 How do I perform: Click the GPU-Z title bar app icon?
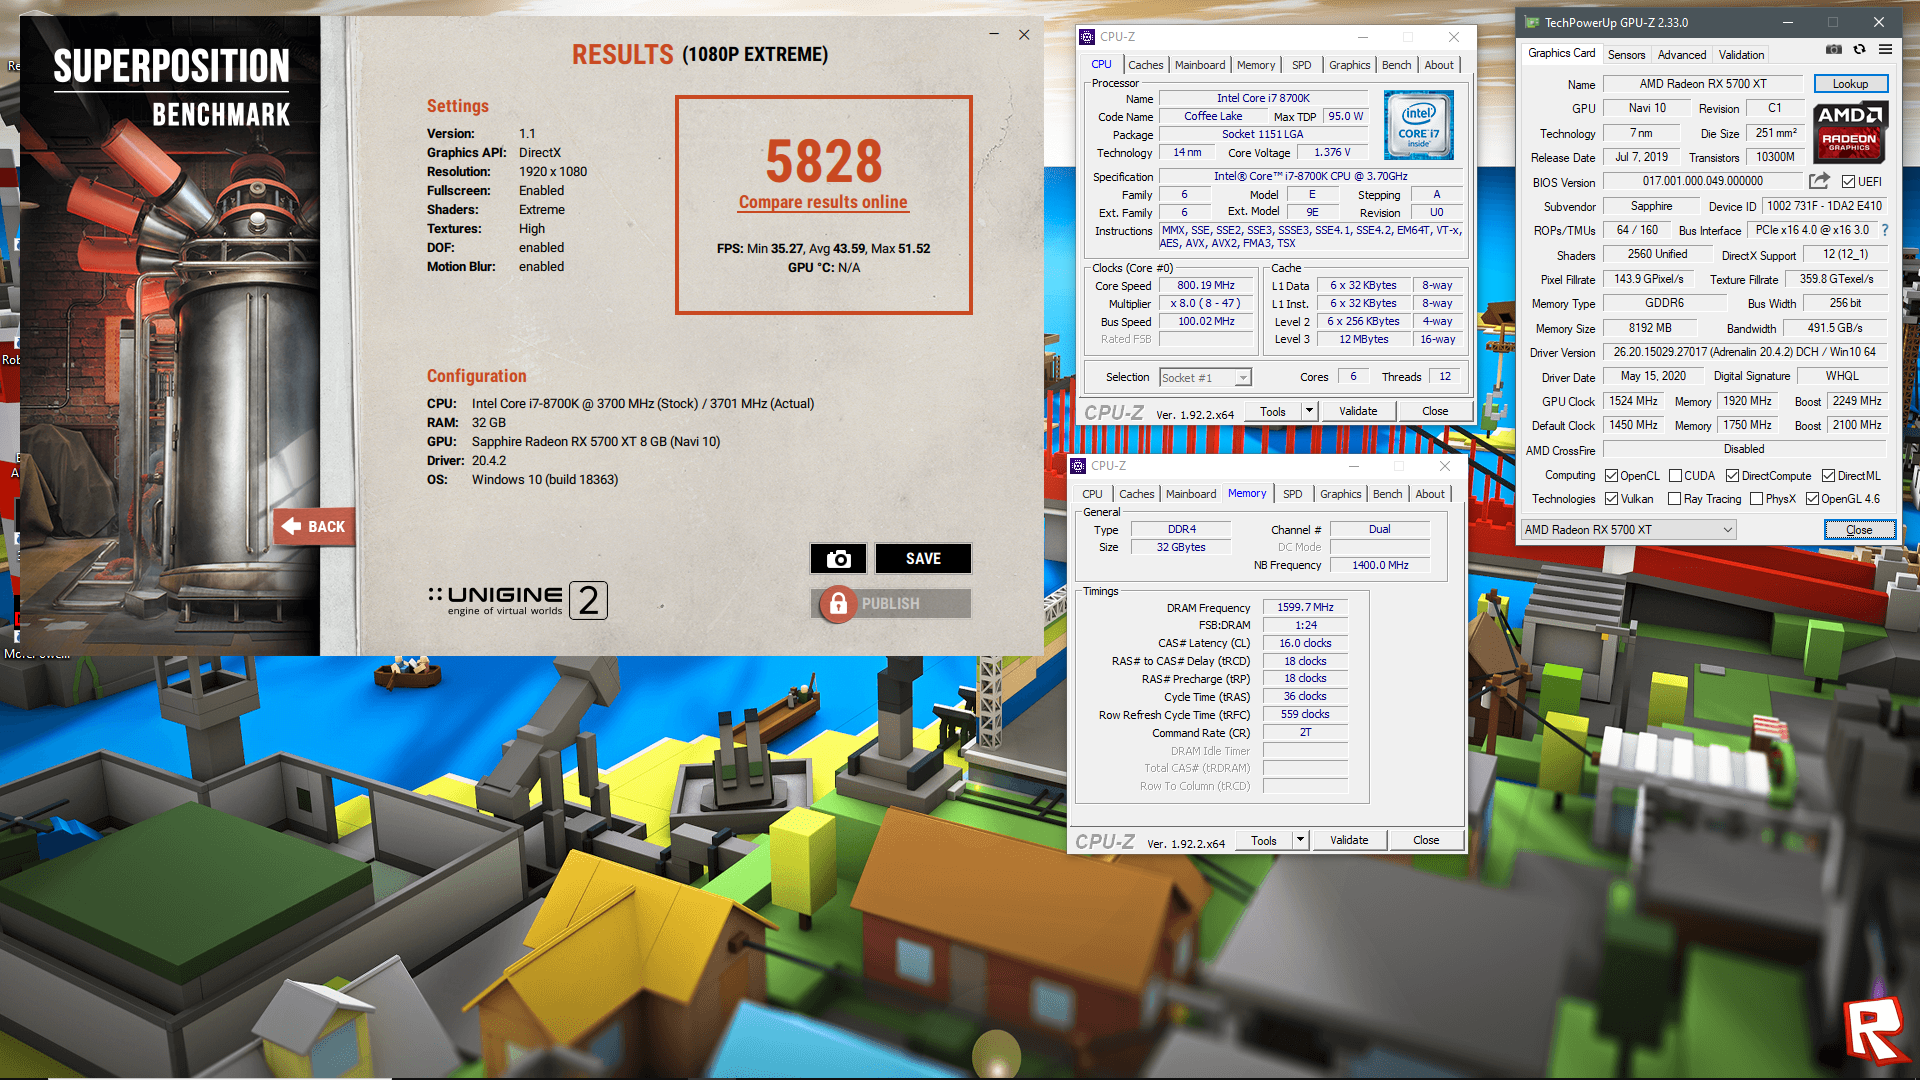coord(1531,22)
